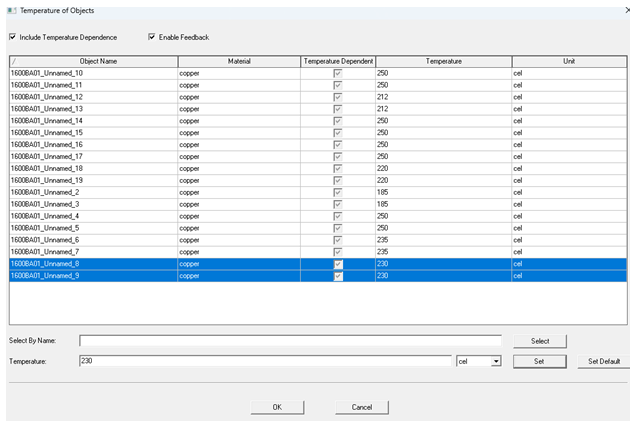The height and width of the screenshot is (428, 633).
Task: Toggle Temperature Dependent checkbox for 1600BA01_Unnamed_2
Action: coord(338,192)
